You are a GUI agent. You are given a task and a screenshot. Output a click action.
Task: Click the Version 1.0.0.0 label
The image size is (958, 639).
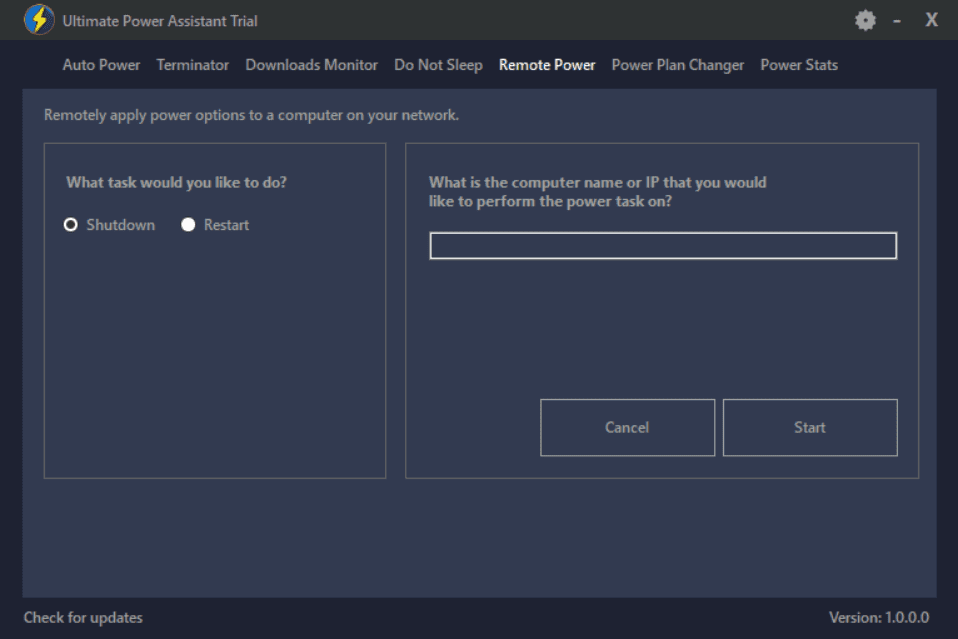coord(879,617)
